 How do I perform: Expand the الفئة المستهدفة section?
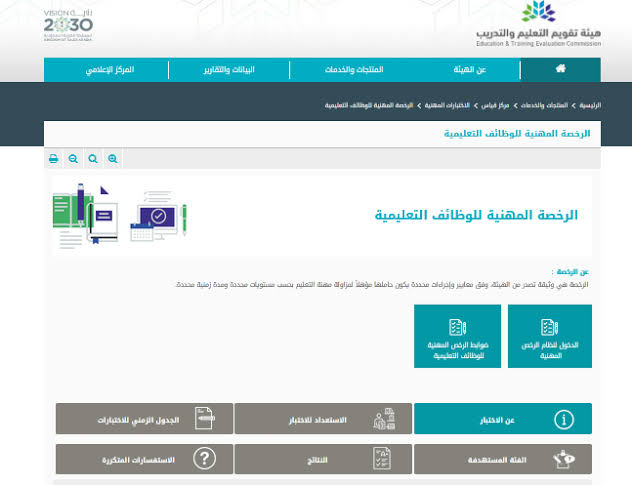[502, 459]
